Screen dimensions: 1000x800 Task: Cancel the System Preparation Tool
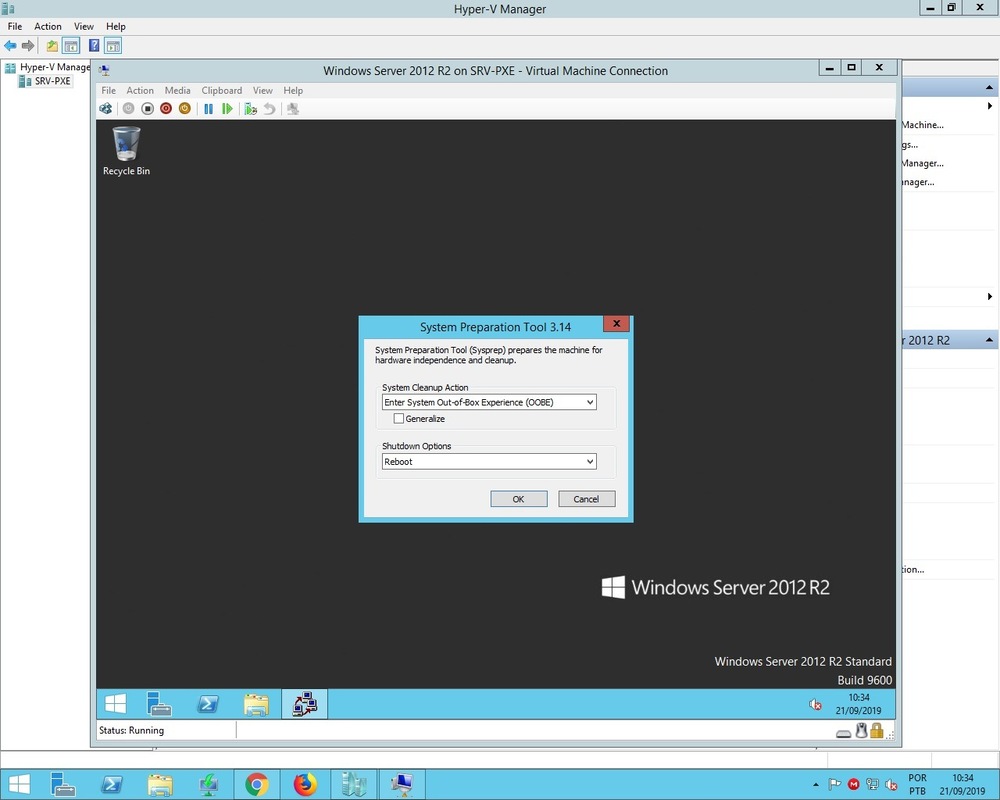pyautogui.click(x=586, y=499)
